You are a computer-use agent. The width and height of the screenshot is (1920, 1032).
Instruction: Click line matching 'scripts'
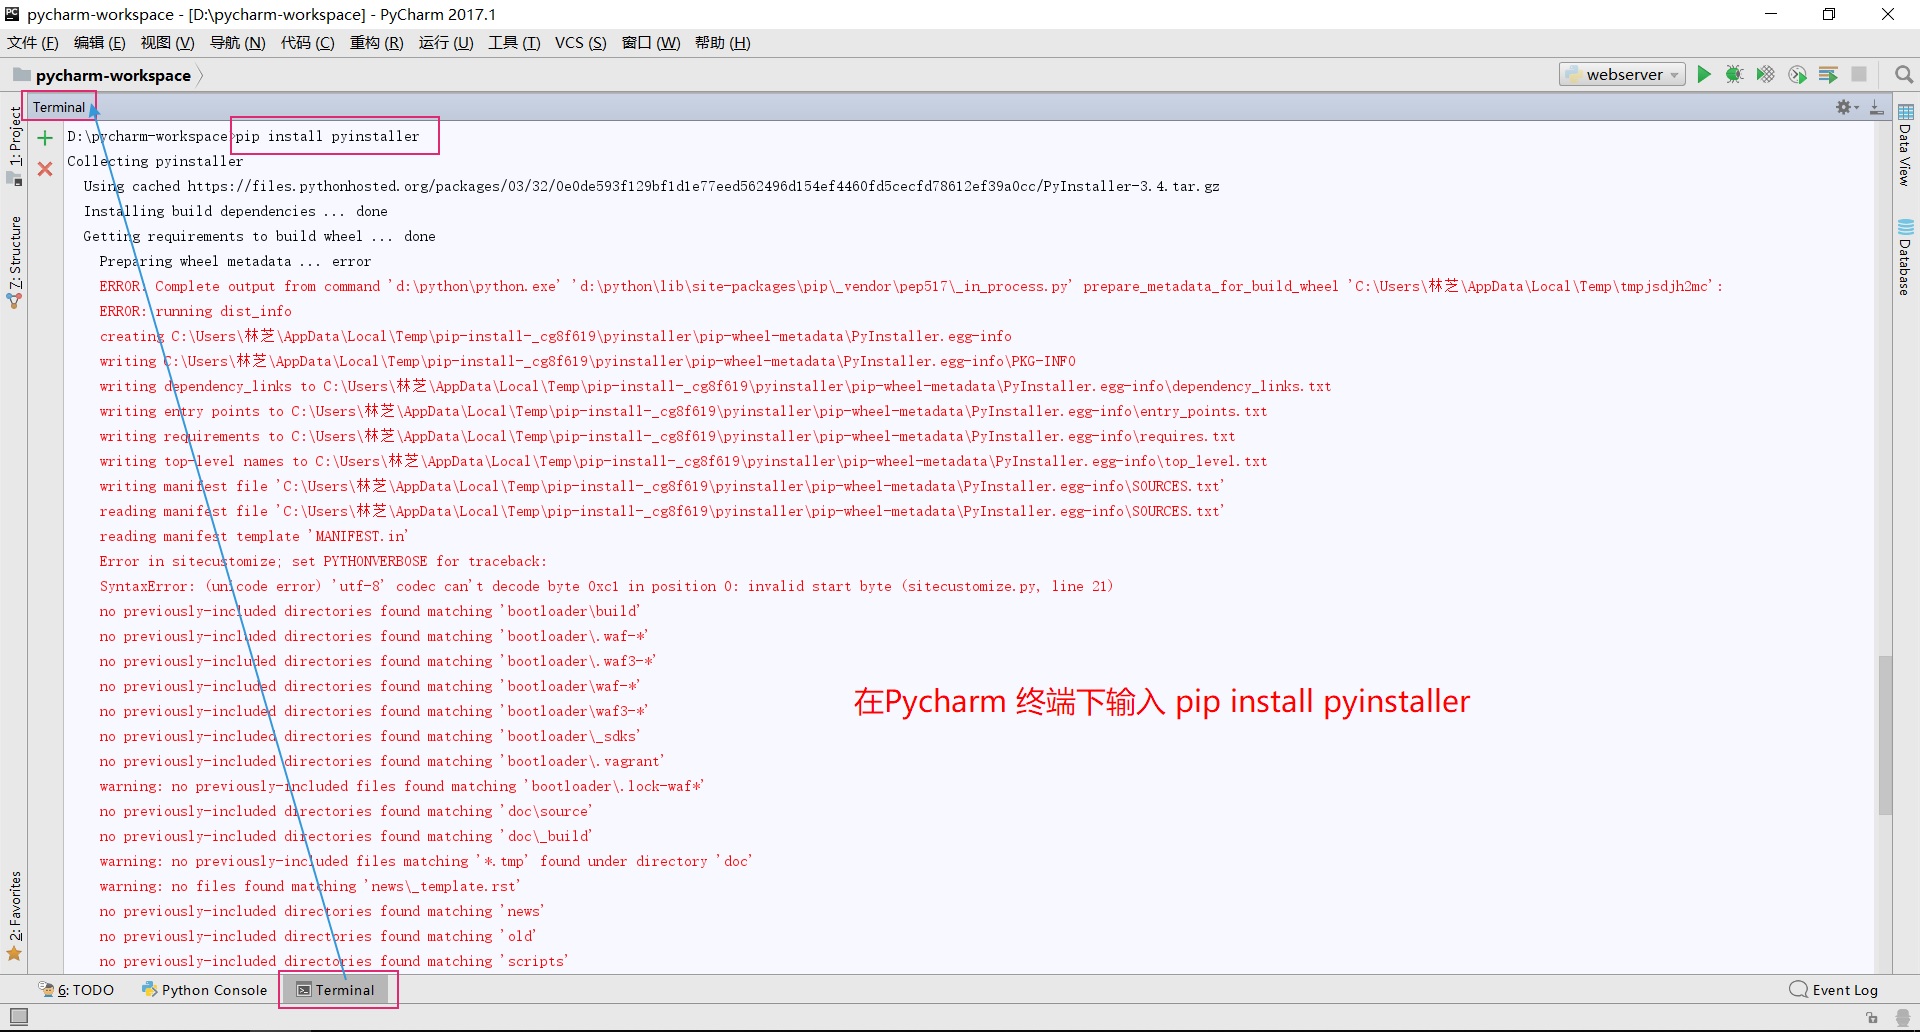(333, 961)
